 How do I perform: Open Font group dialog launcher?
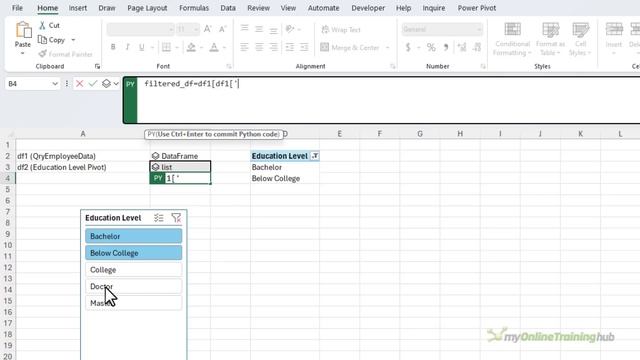[229, 66]
